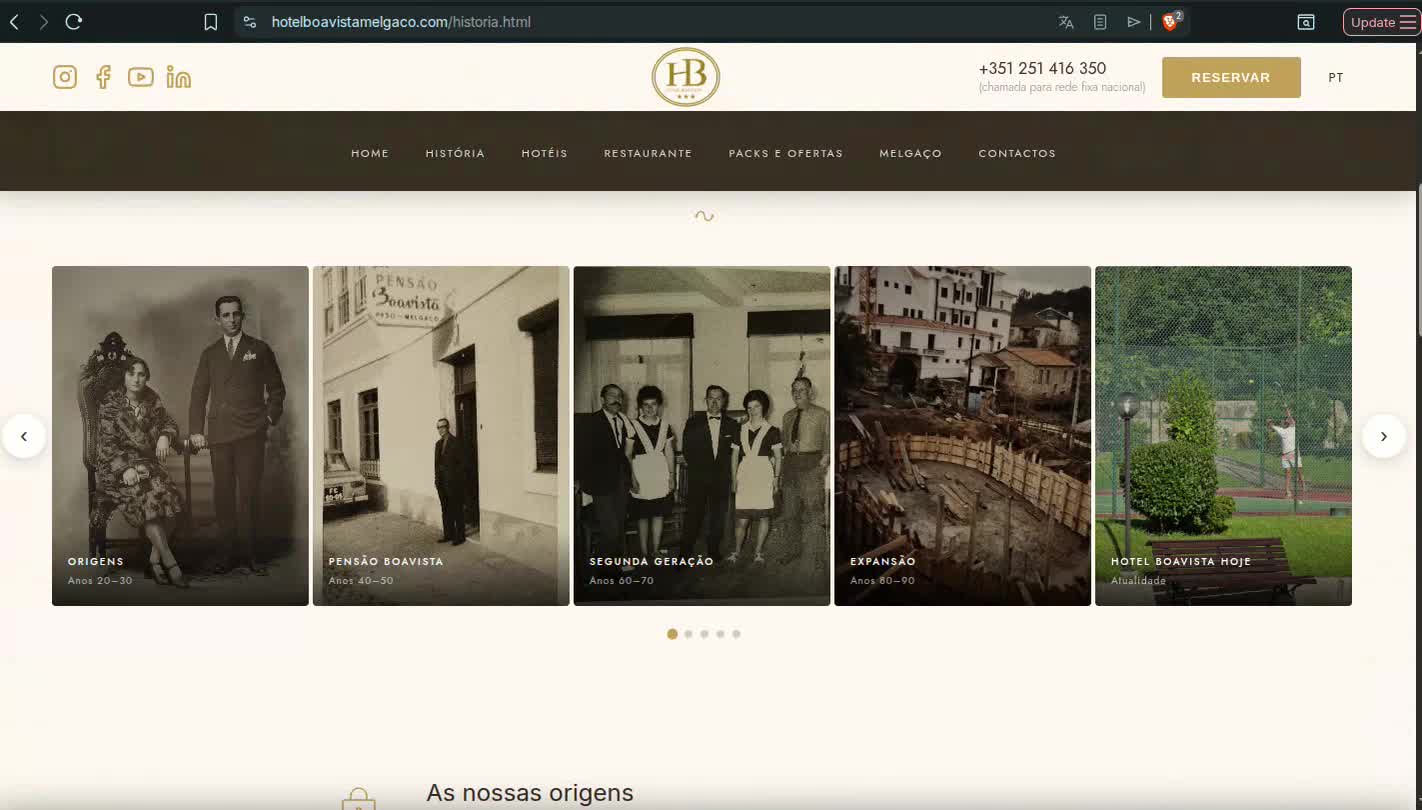1422x810 pixels.
Task: Click the send/share arrow icon in the address bar
Action: 1134,22
